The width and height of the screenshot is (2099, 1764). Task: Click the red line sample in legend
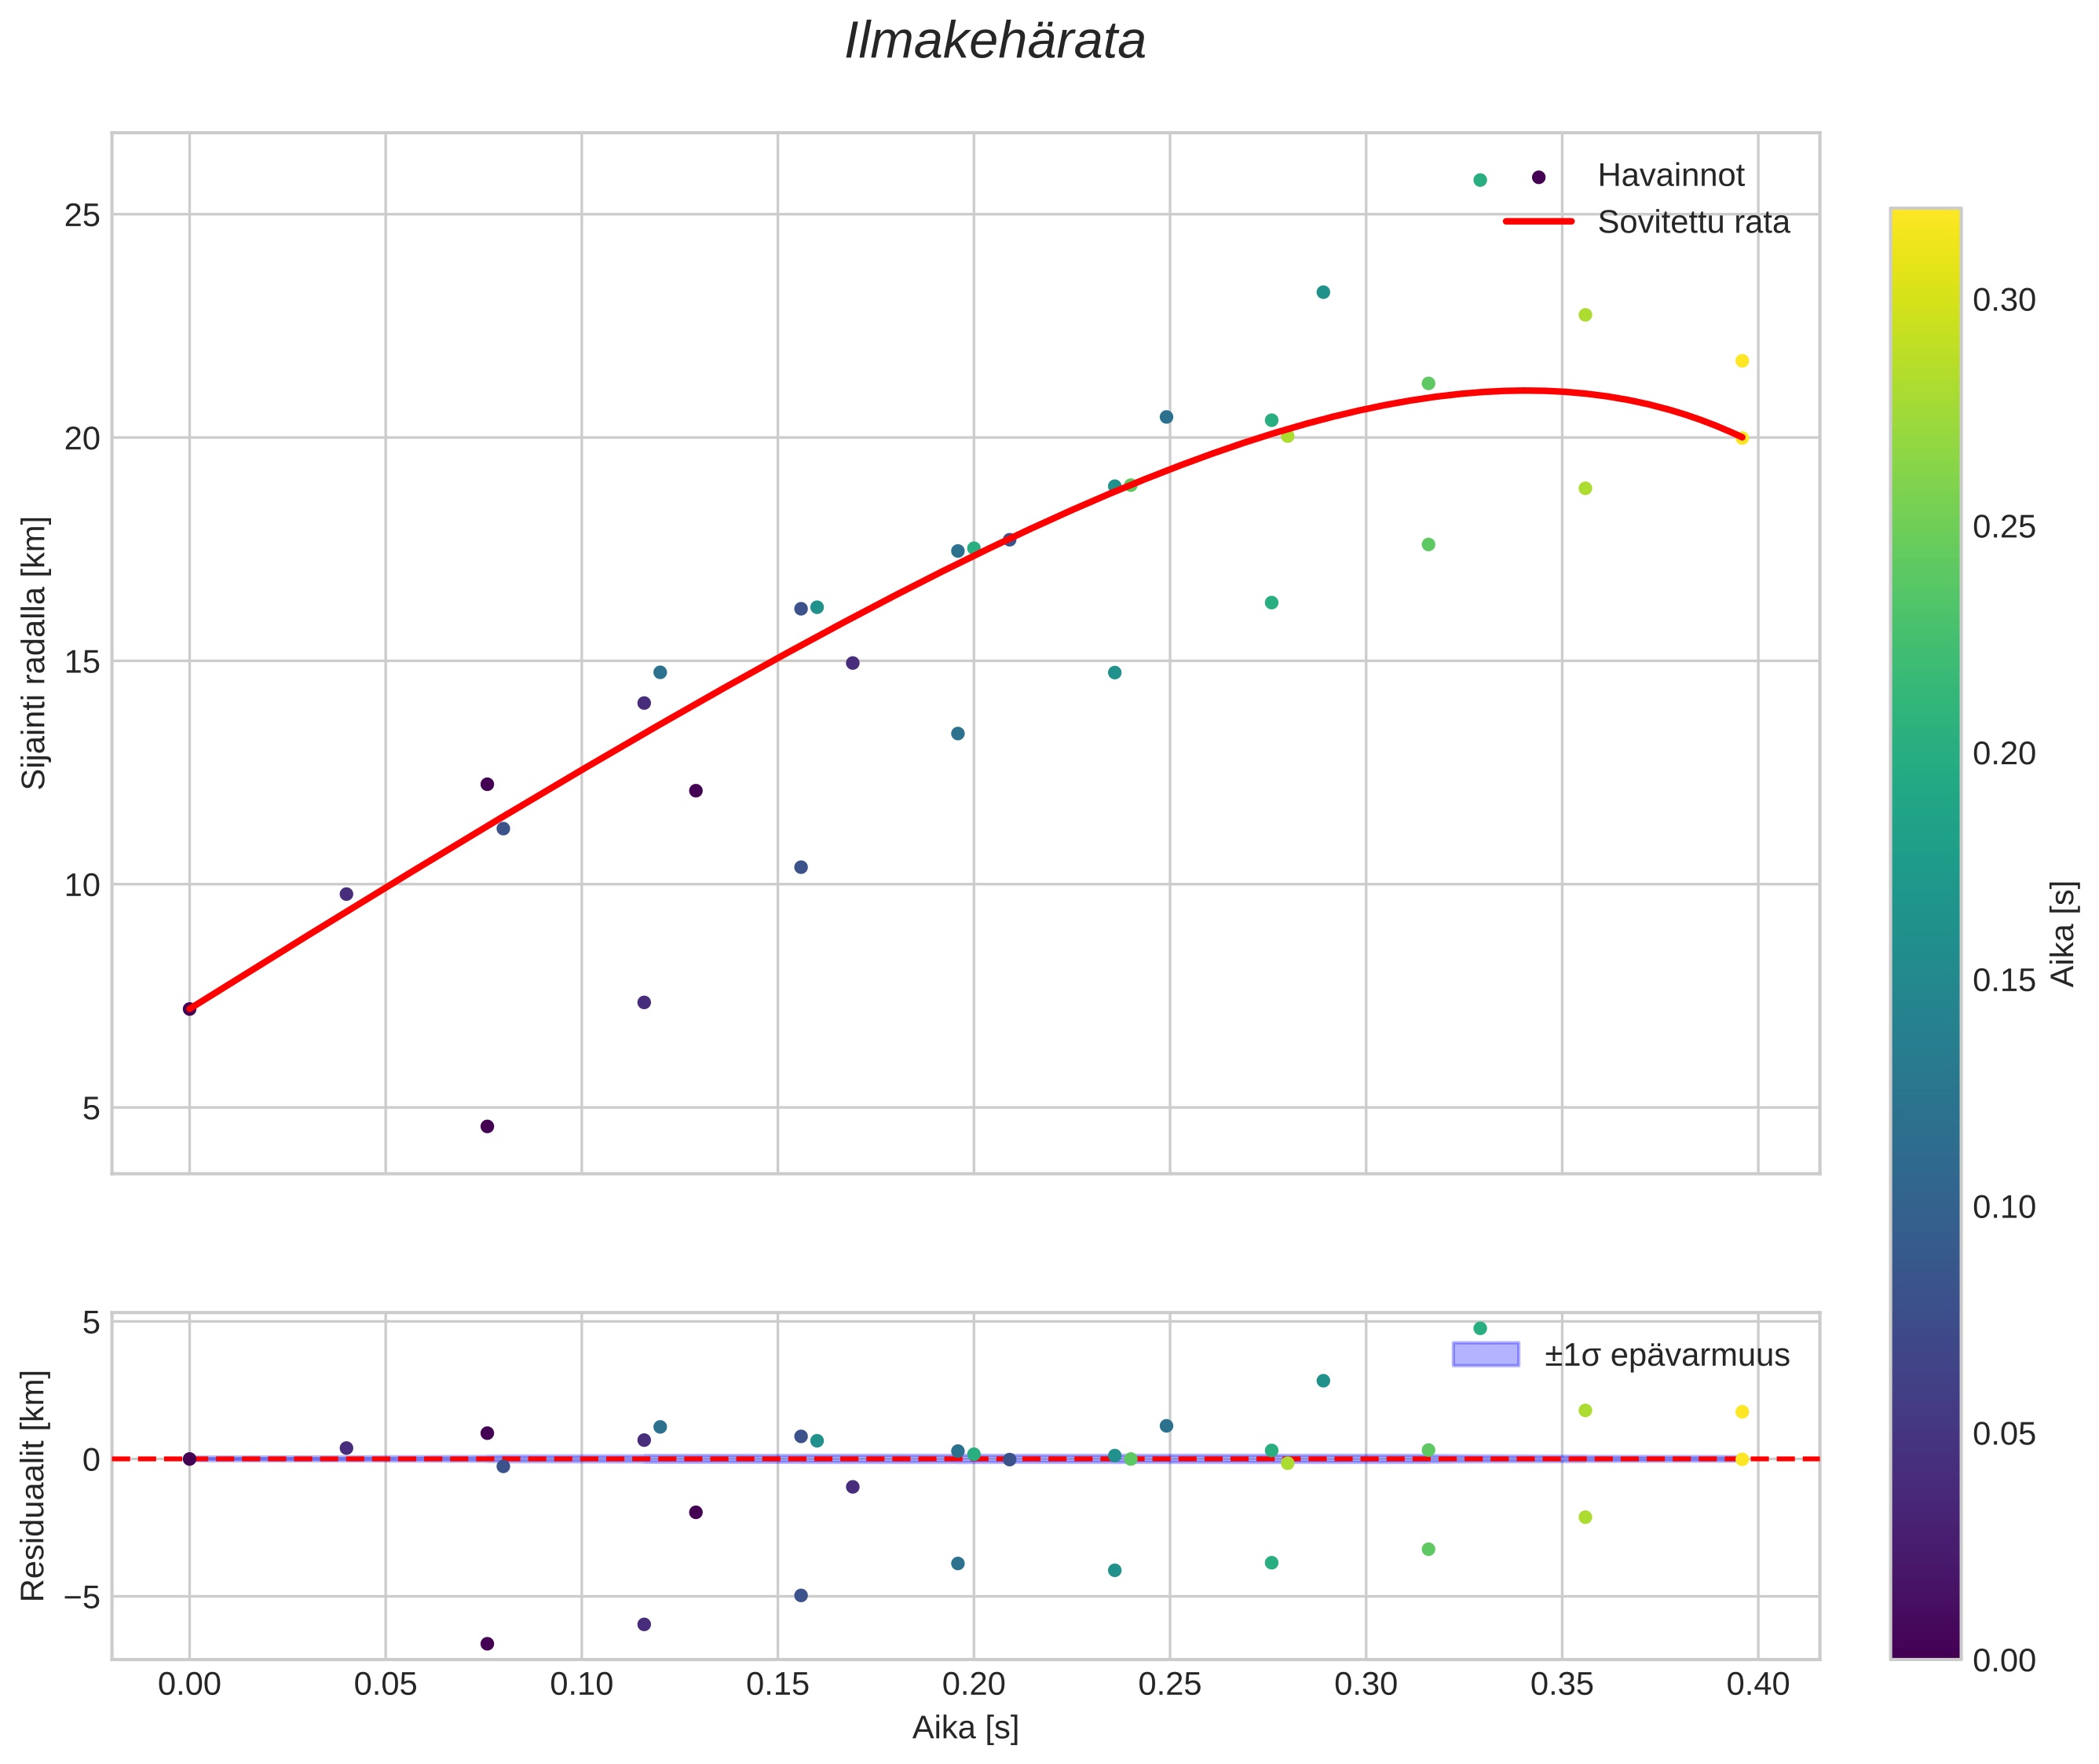[x=1539, y=222]
